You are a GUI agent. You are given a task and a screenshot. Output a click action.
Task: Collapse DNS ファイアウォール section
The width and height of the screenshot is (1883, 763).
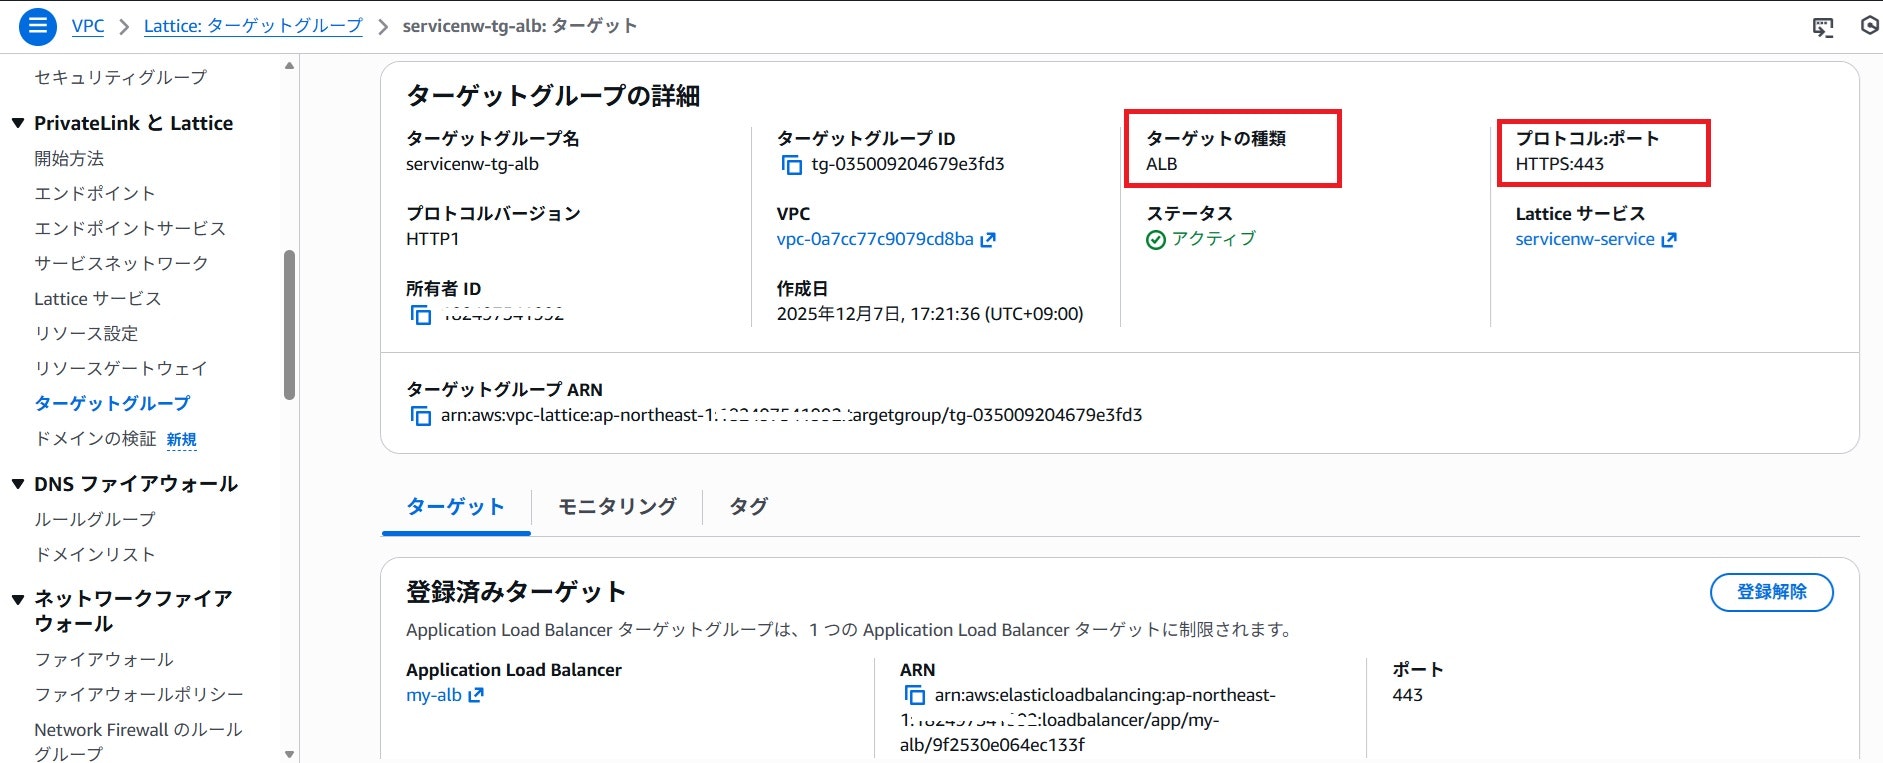(x=18, y=484)
